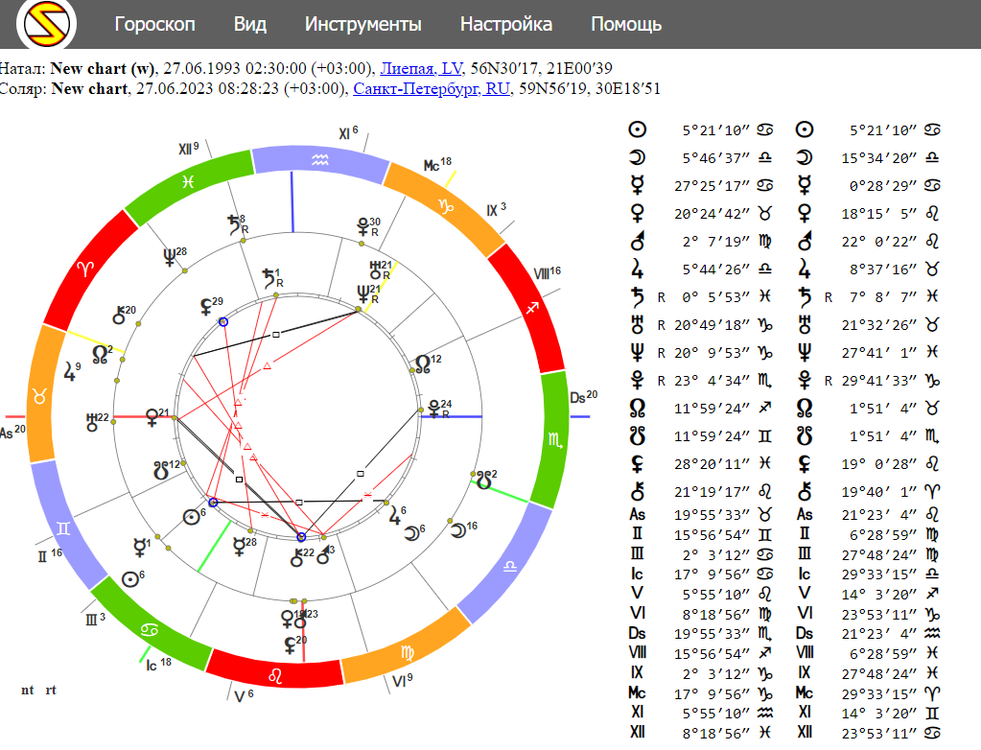This screenshot has height=750, width=981.
Task: Click the Scorpio segment of the zodiac ring
Action: 554,439
